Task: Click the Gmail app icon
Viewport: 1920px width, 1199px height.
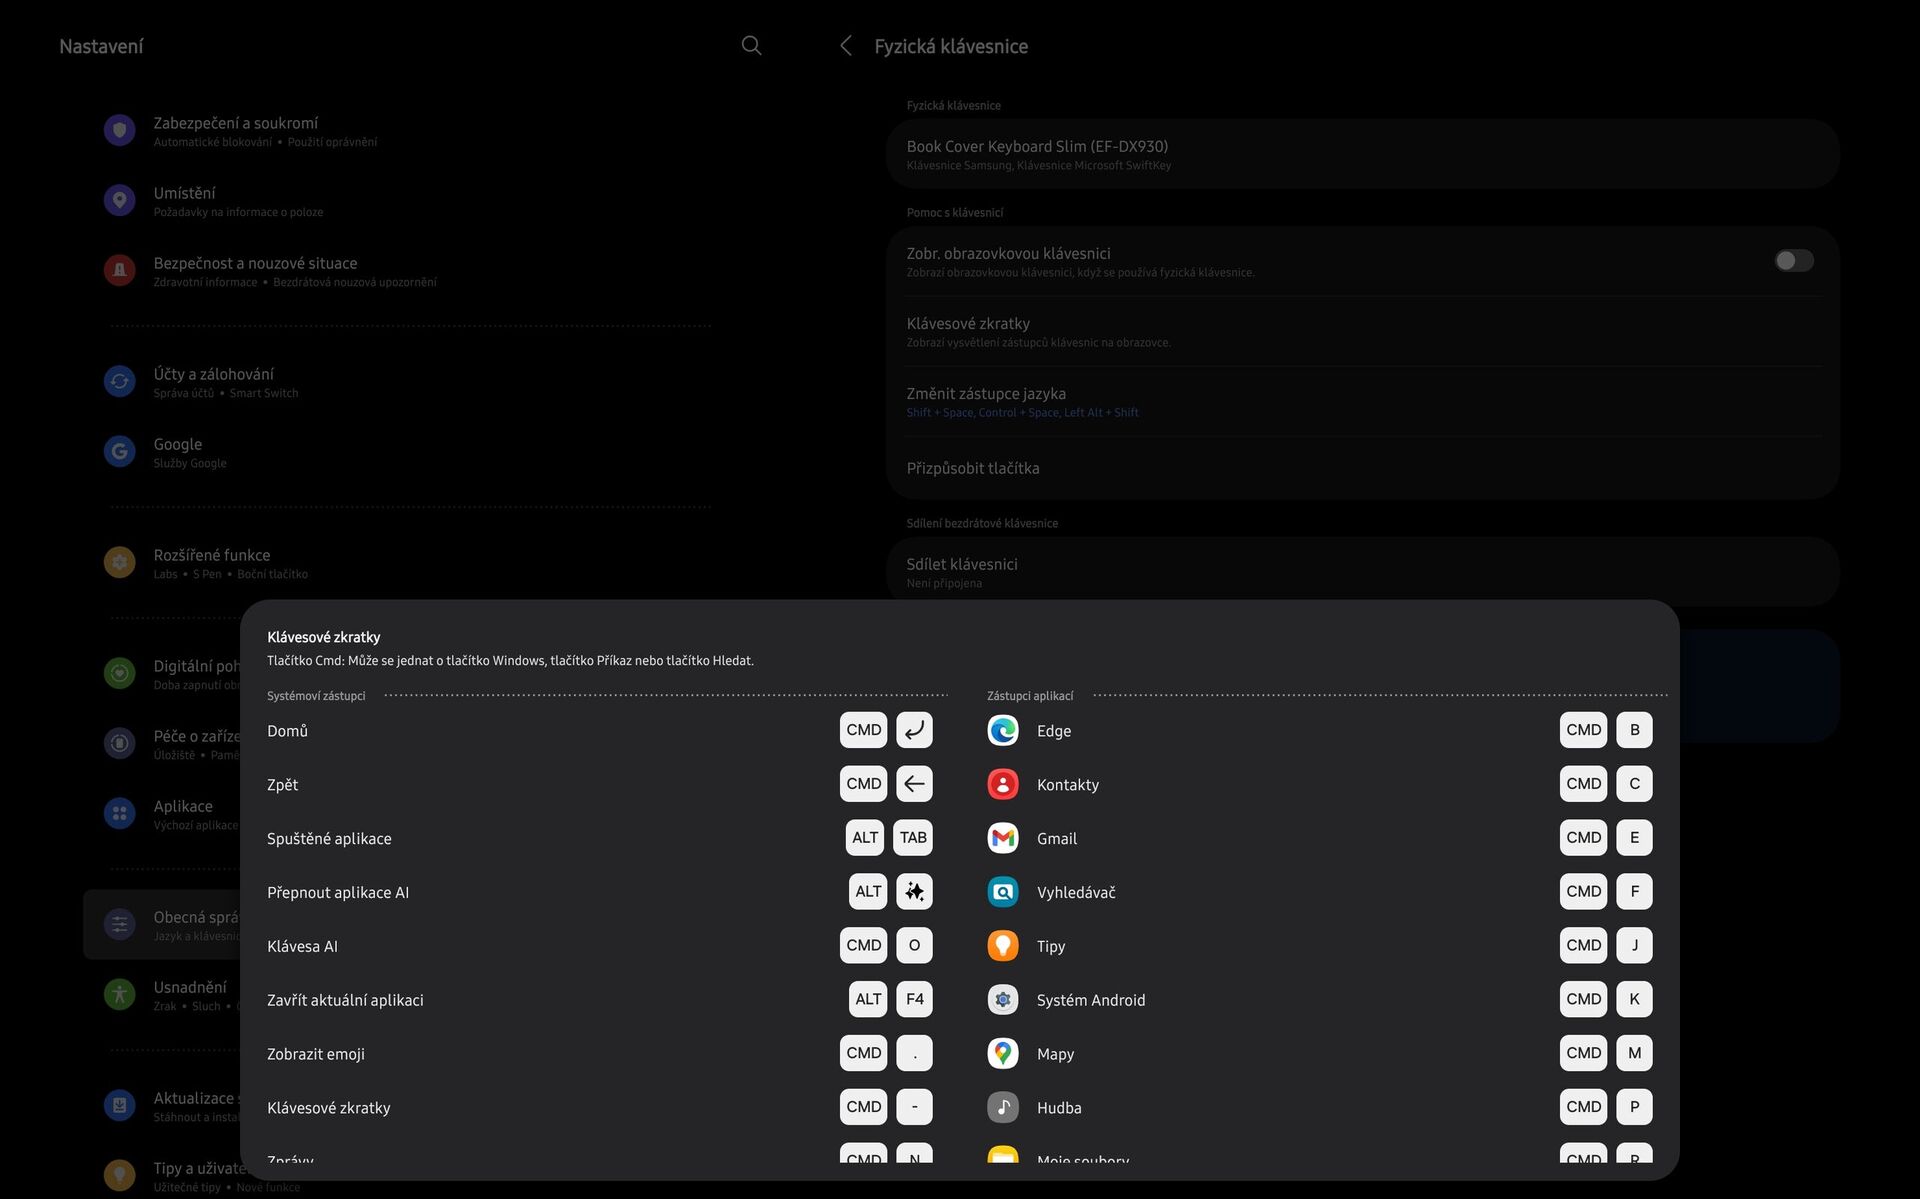Action: (1002, 838)
